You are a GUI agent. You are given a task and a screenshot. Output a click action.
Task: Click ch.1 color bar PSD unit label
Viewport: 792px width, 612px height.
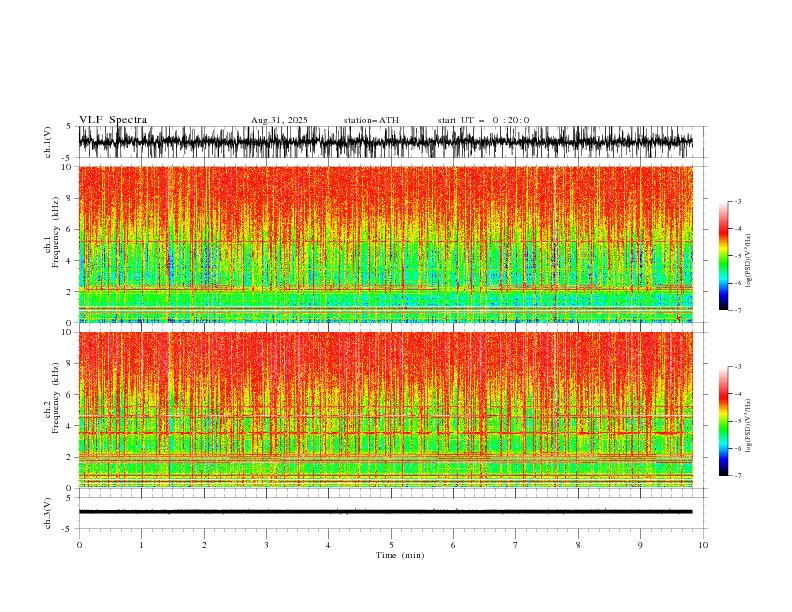(x=748, y=261)
